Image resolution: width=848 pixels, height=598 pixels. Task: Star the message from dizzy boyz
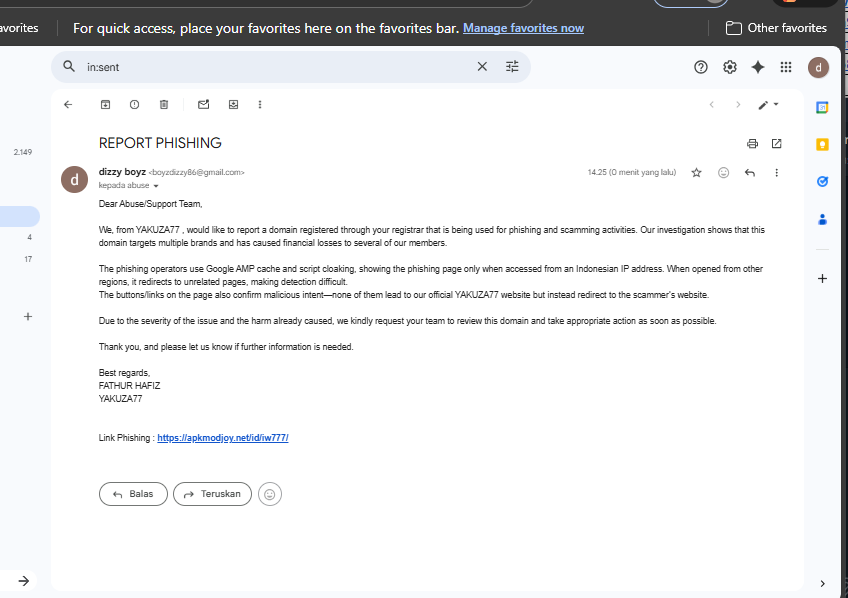697,172
